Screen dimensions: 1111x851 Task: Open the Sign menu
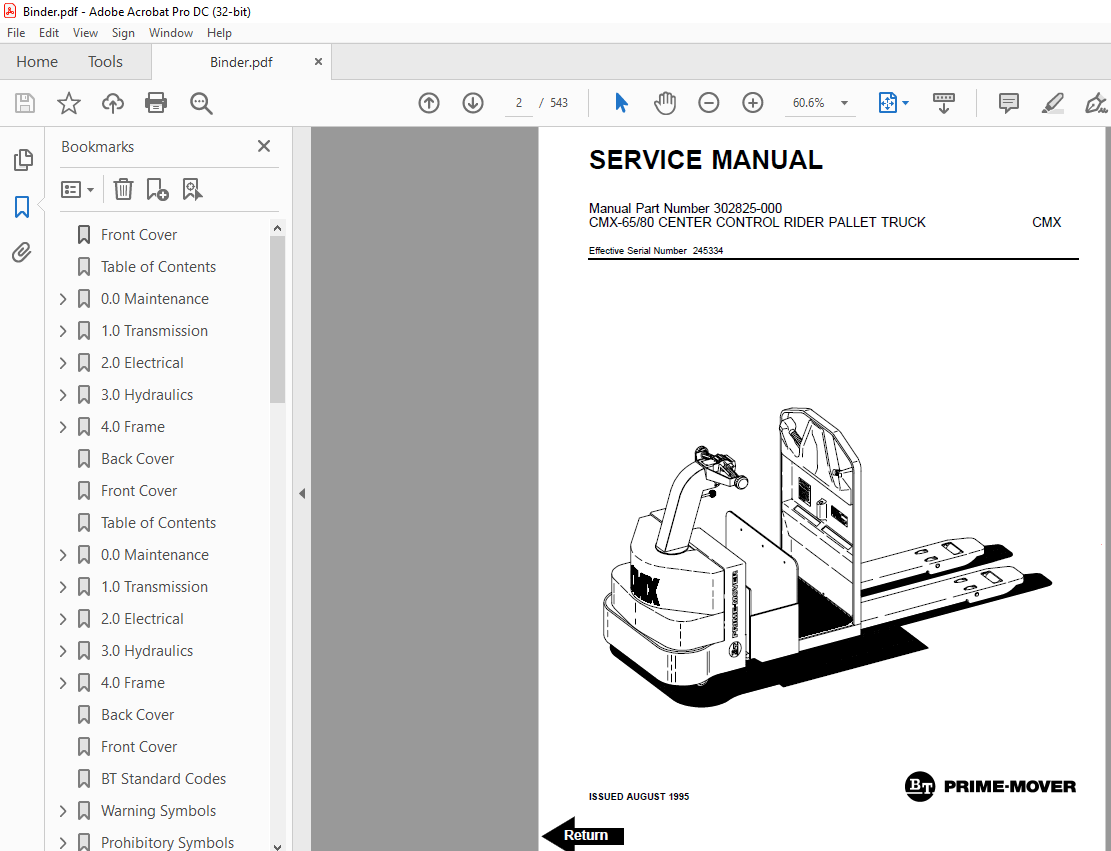(123, 33)
